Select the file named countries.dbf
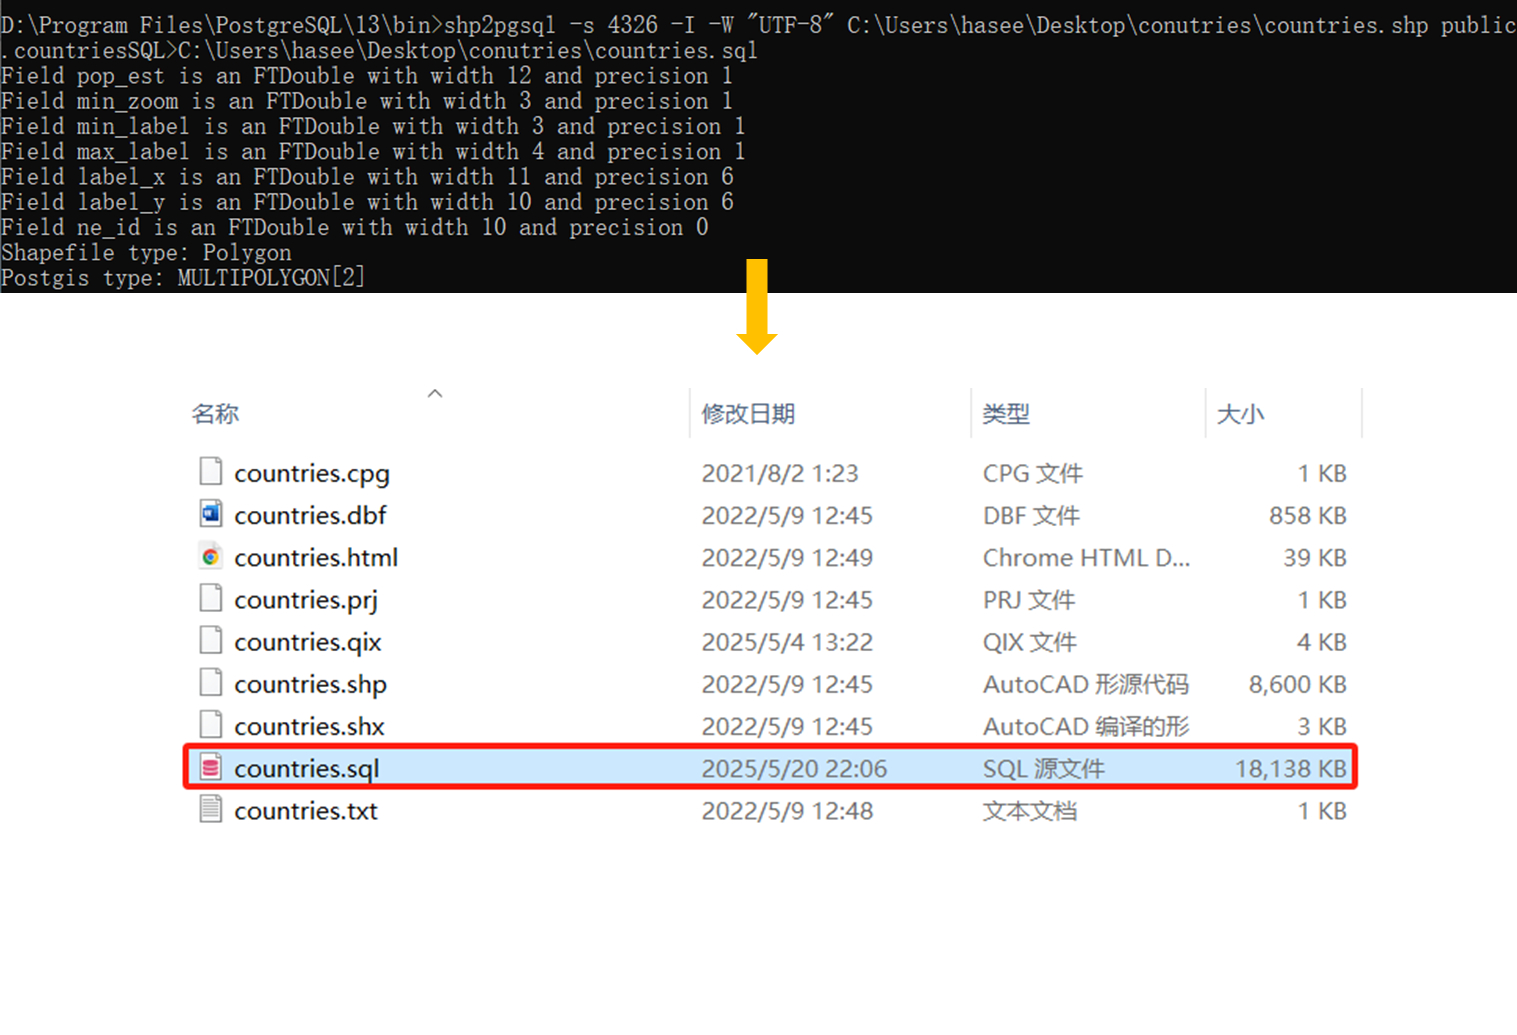 pyautogui.click(x=310, y=515)
